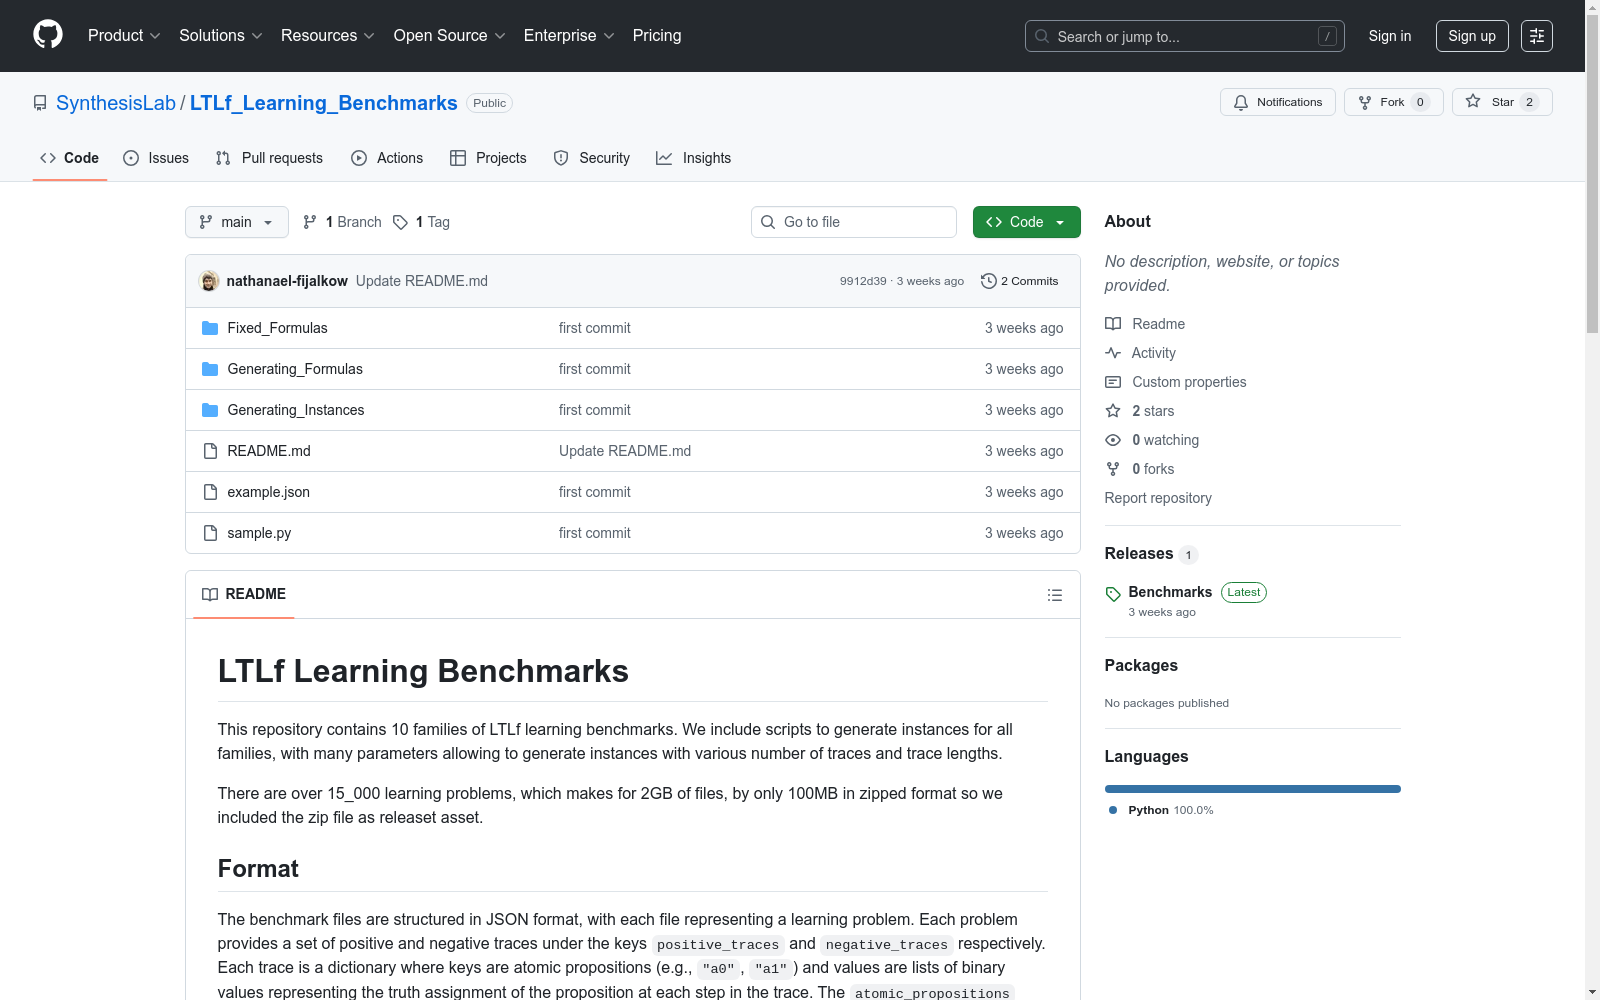
Task: Switch to the Projects tab
Action: tap(488, 158)
